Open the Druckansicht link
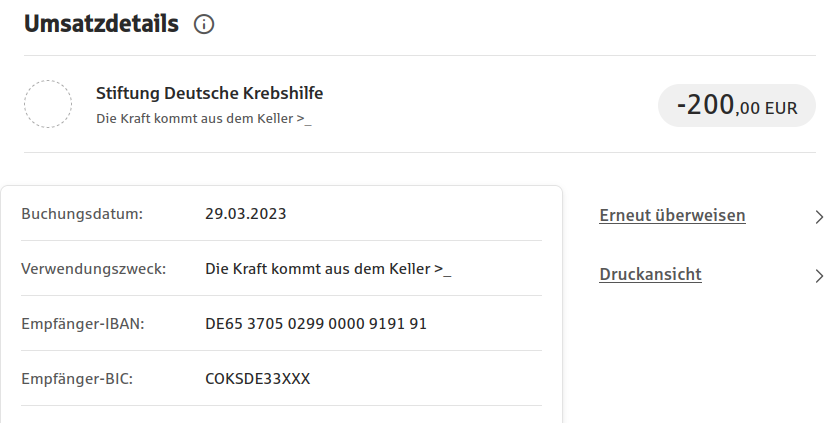Image resolution: width=832 pixels, height=423 pixels. pyautogui.click(x=650, y=275)
